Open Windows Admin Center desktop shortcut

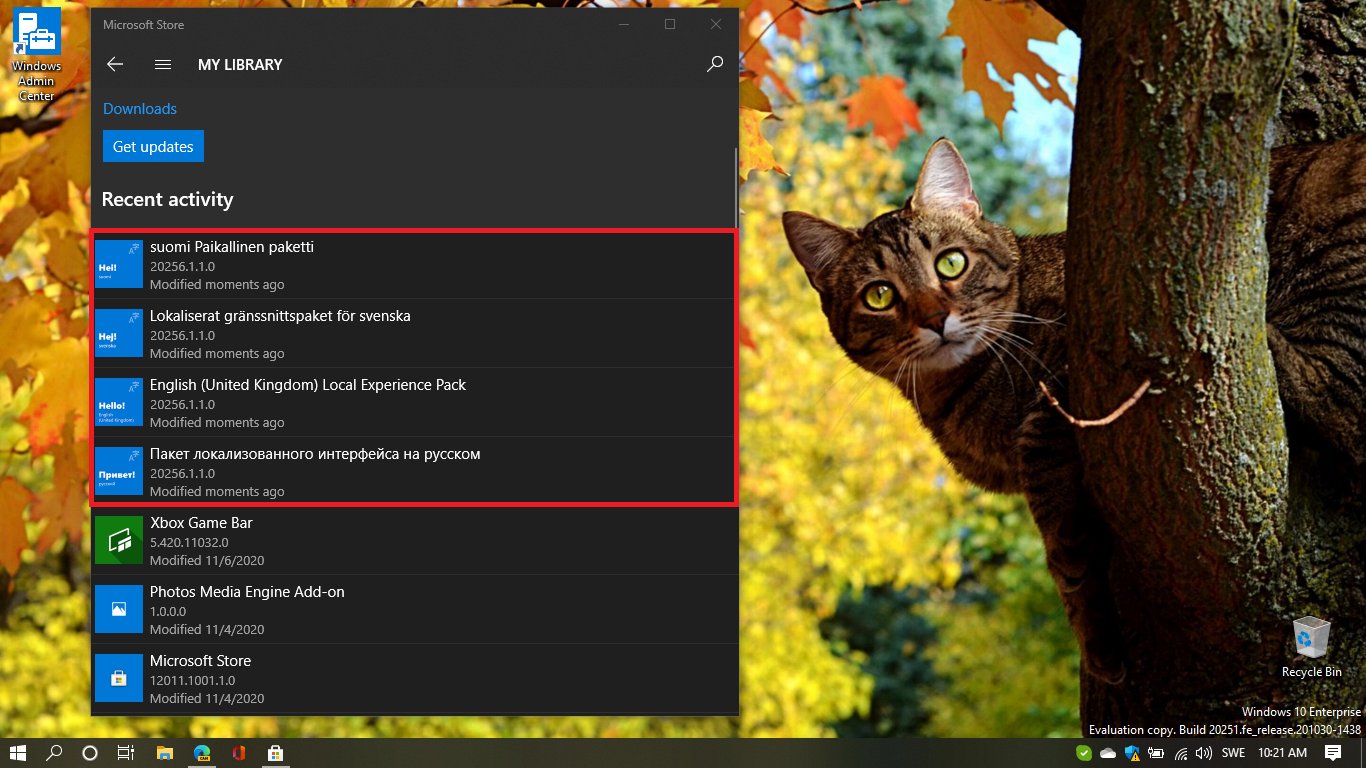point(37,55)
